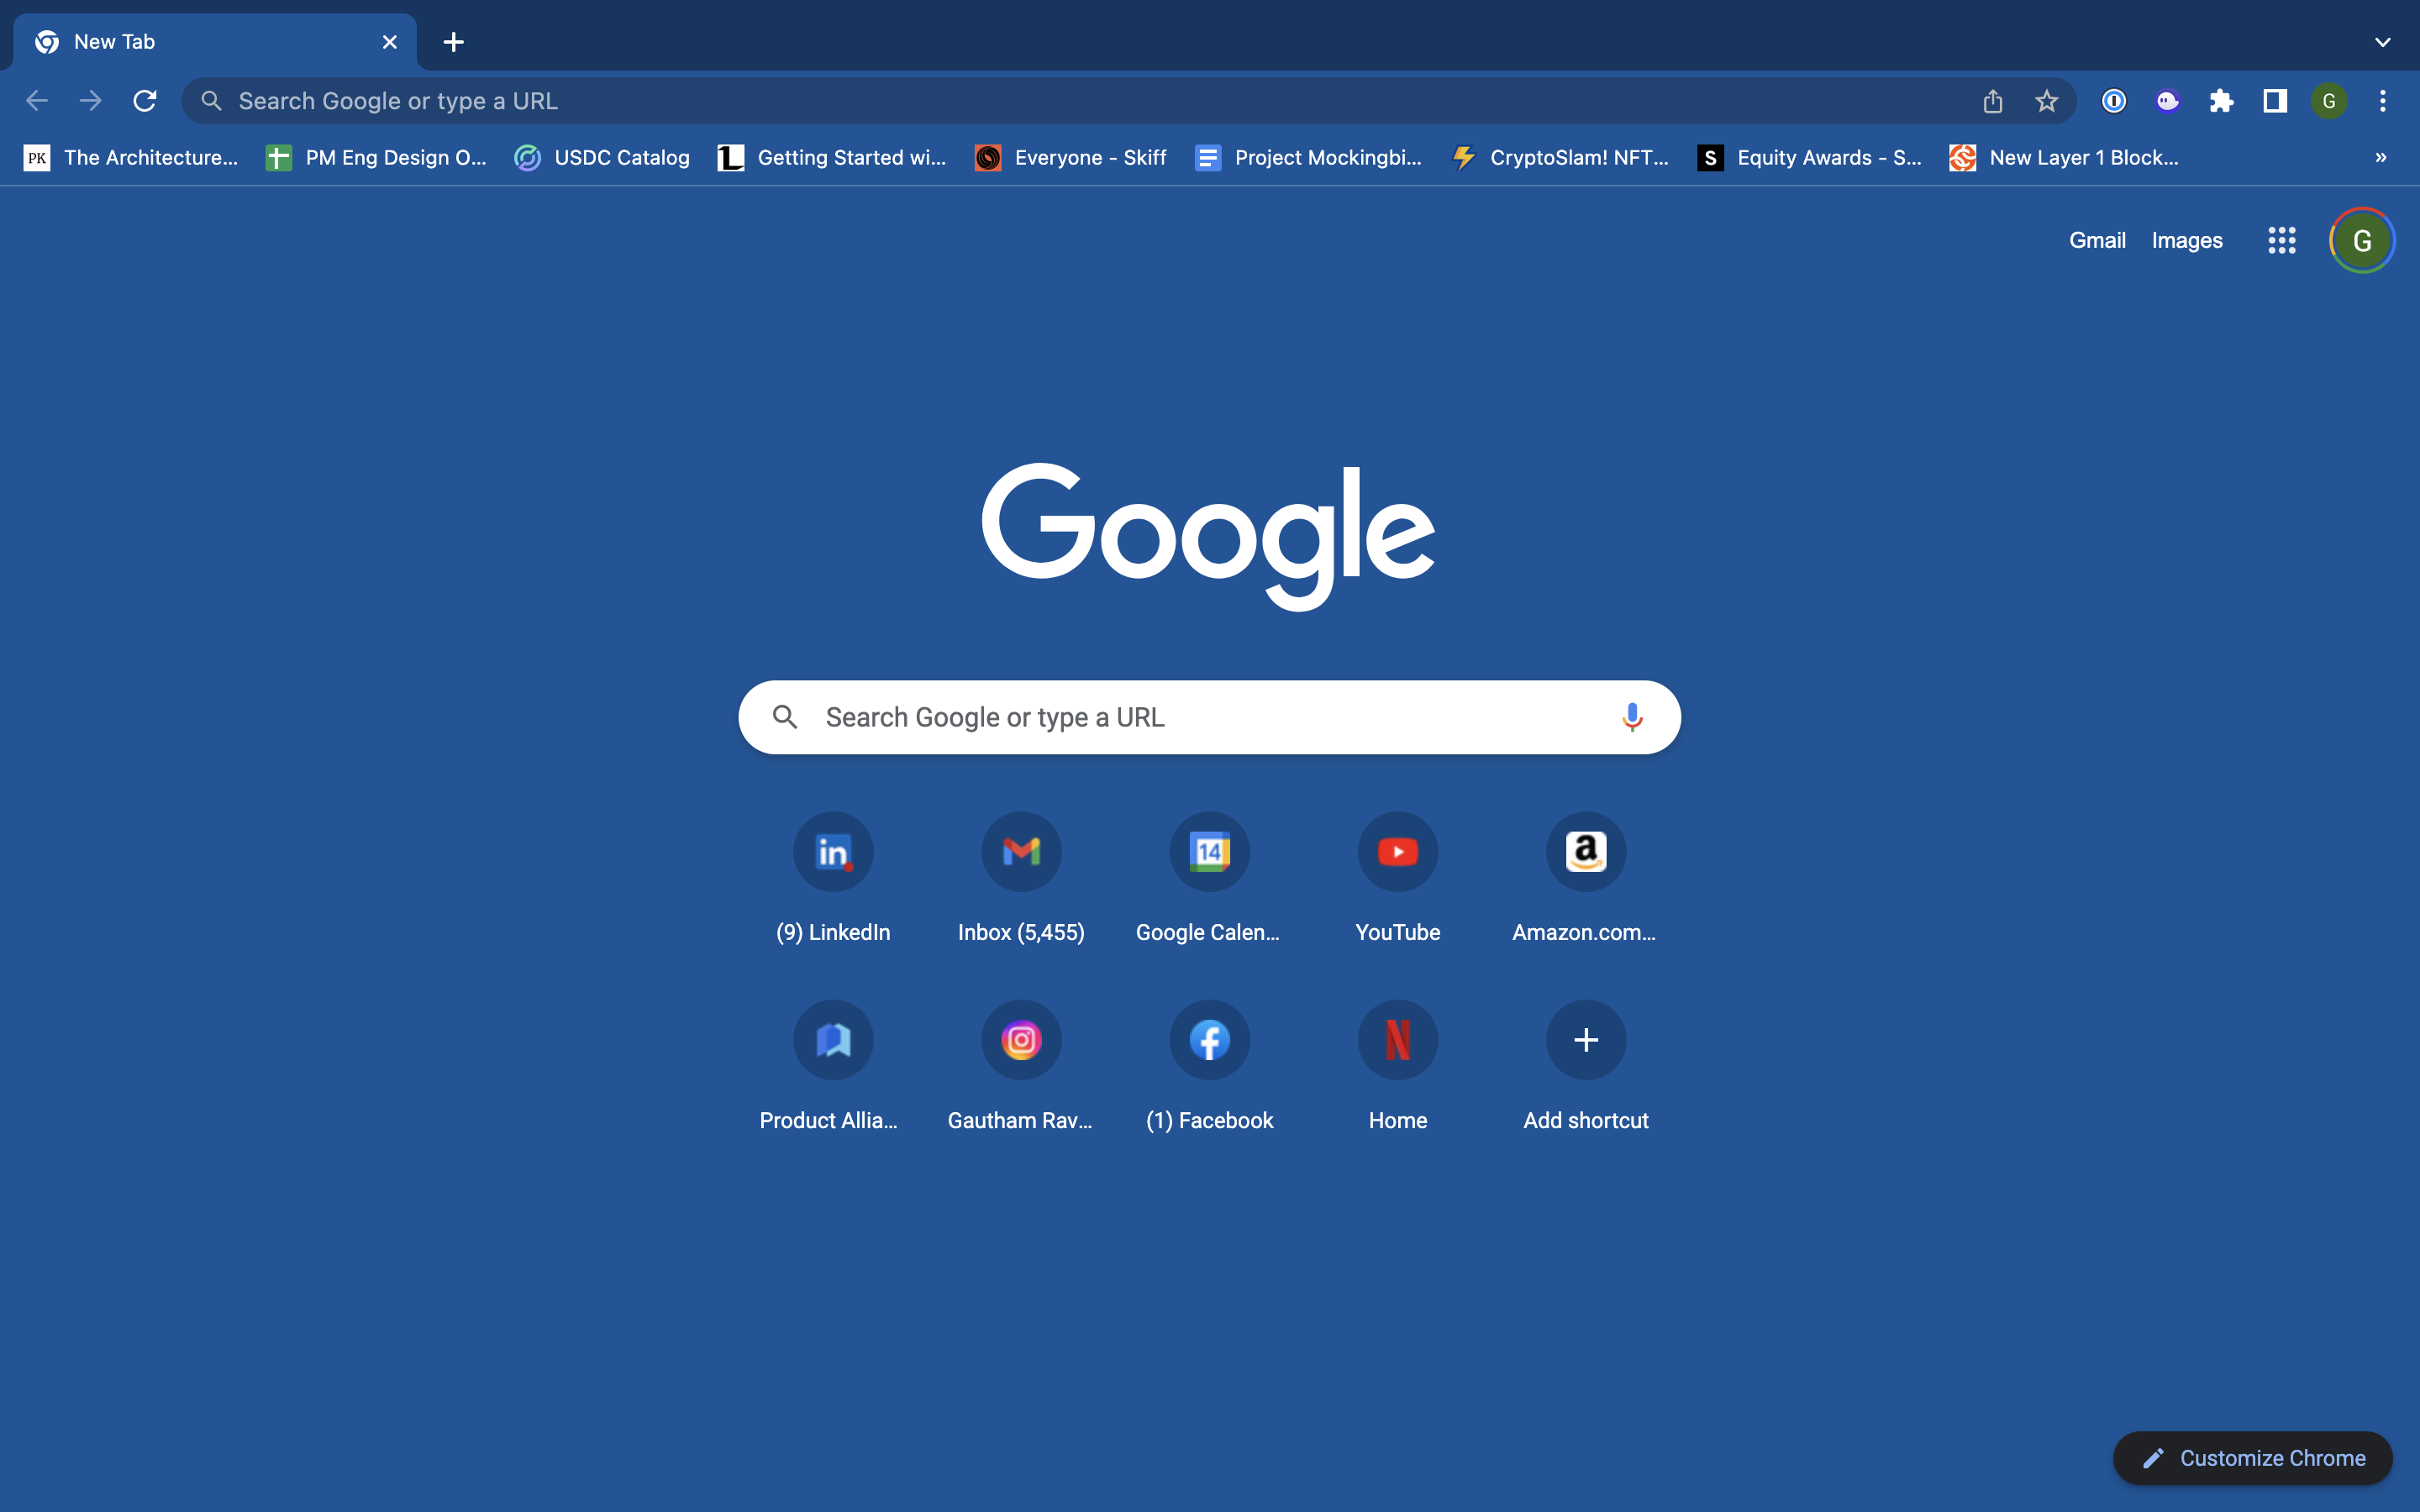Open the Google Calendar shortcut
This screenshot has height=1512, width=2420.
pos(1209,879)
